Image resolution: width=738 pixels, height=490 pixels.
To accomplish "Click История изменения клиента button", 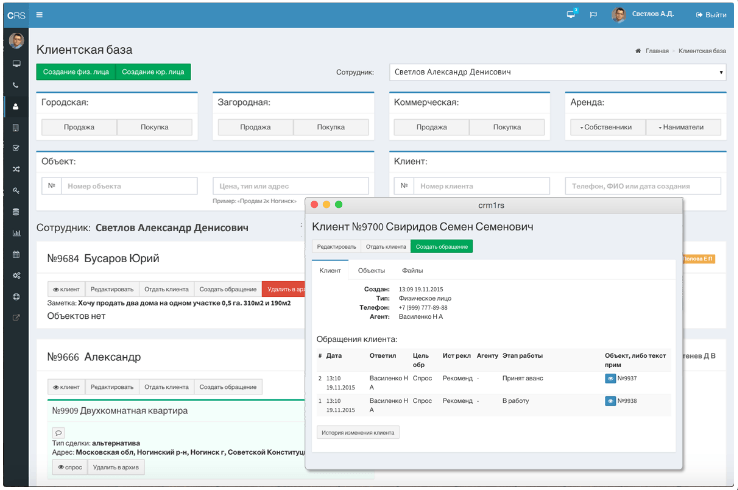I will pyautogui.click(x=358, y=432).
